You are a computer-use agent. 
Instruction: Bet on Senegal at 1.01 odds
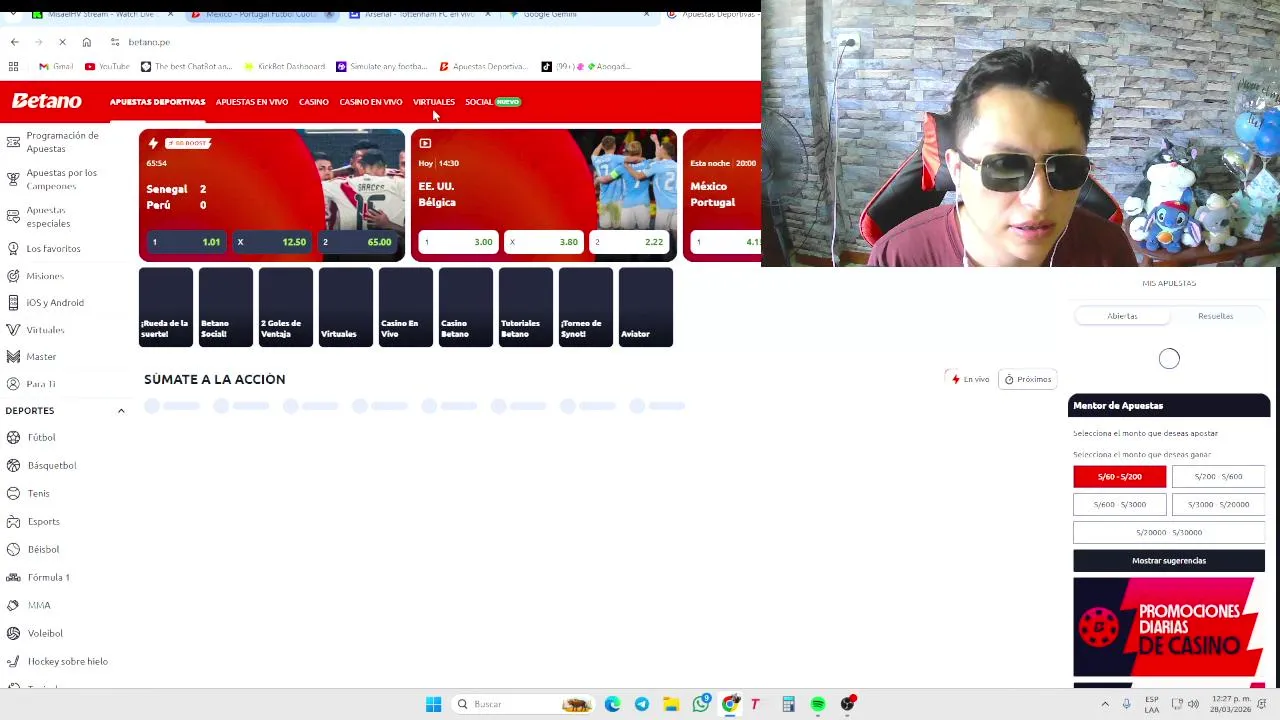pos(185,242)
